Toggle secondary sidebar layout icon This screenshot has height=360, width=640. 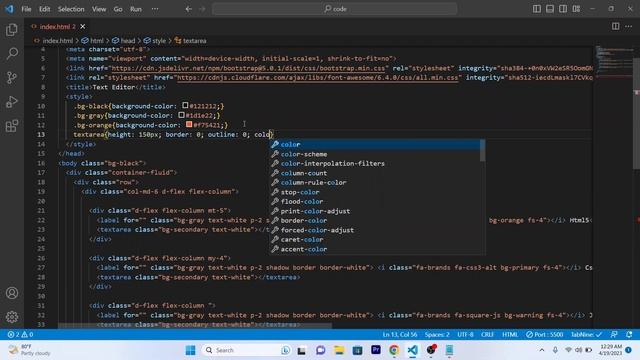point(563,9)
